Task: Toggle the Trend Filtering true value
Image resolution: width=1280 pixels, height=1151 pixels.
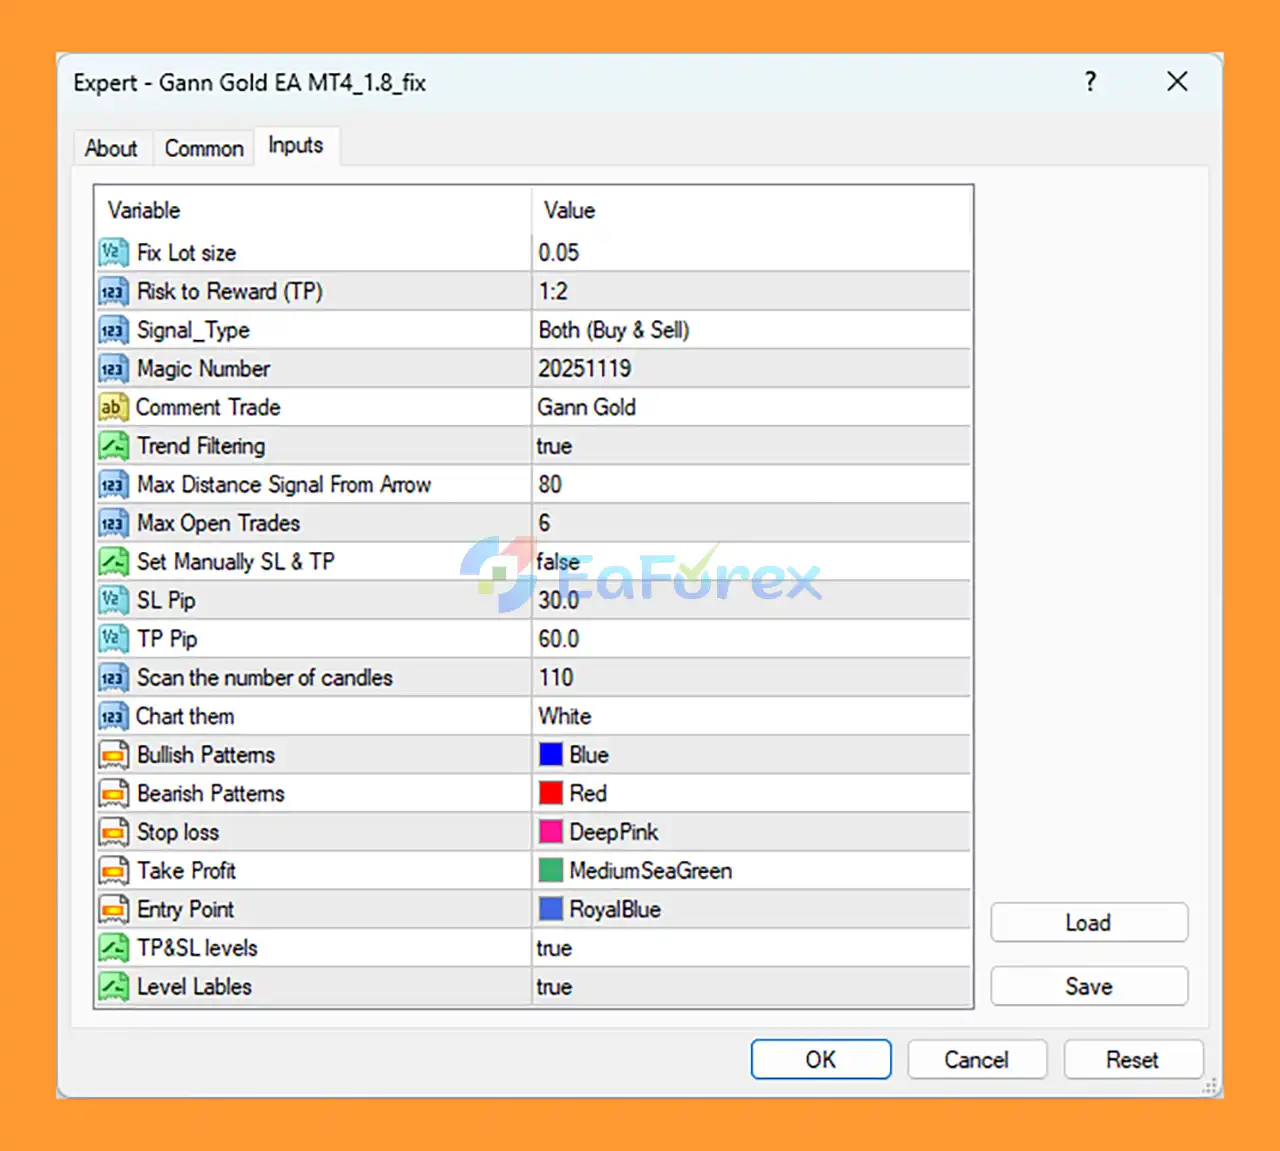Action: (555, 446)
